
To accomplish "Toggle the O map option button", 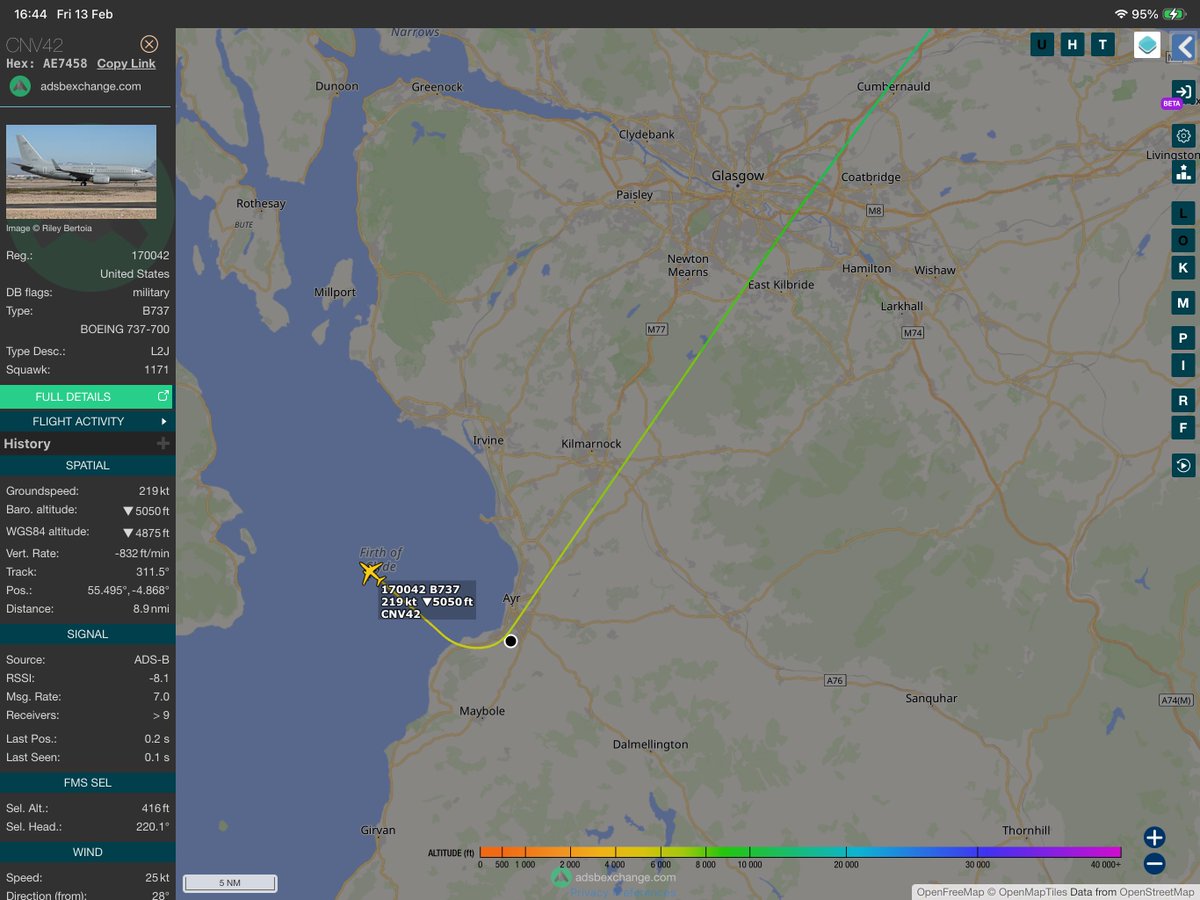I will click(x=1183, y=240).
